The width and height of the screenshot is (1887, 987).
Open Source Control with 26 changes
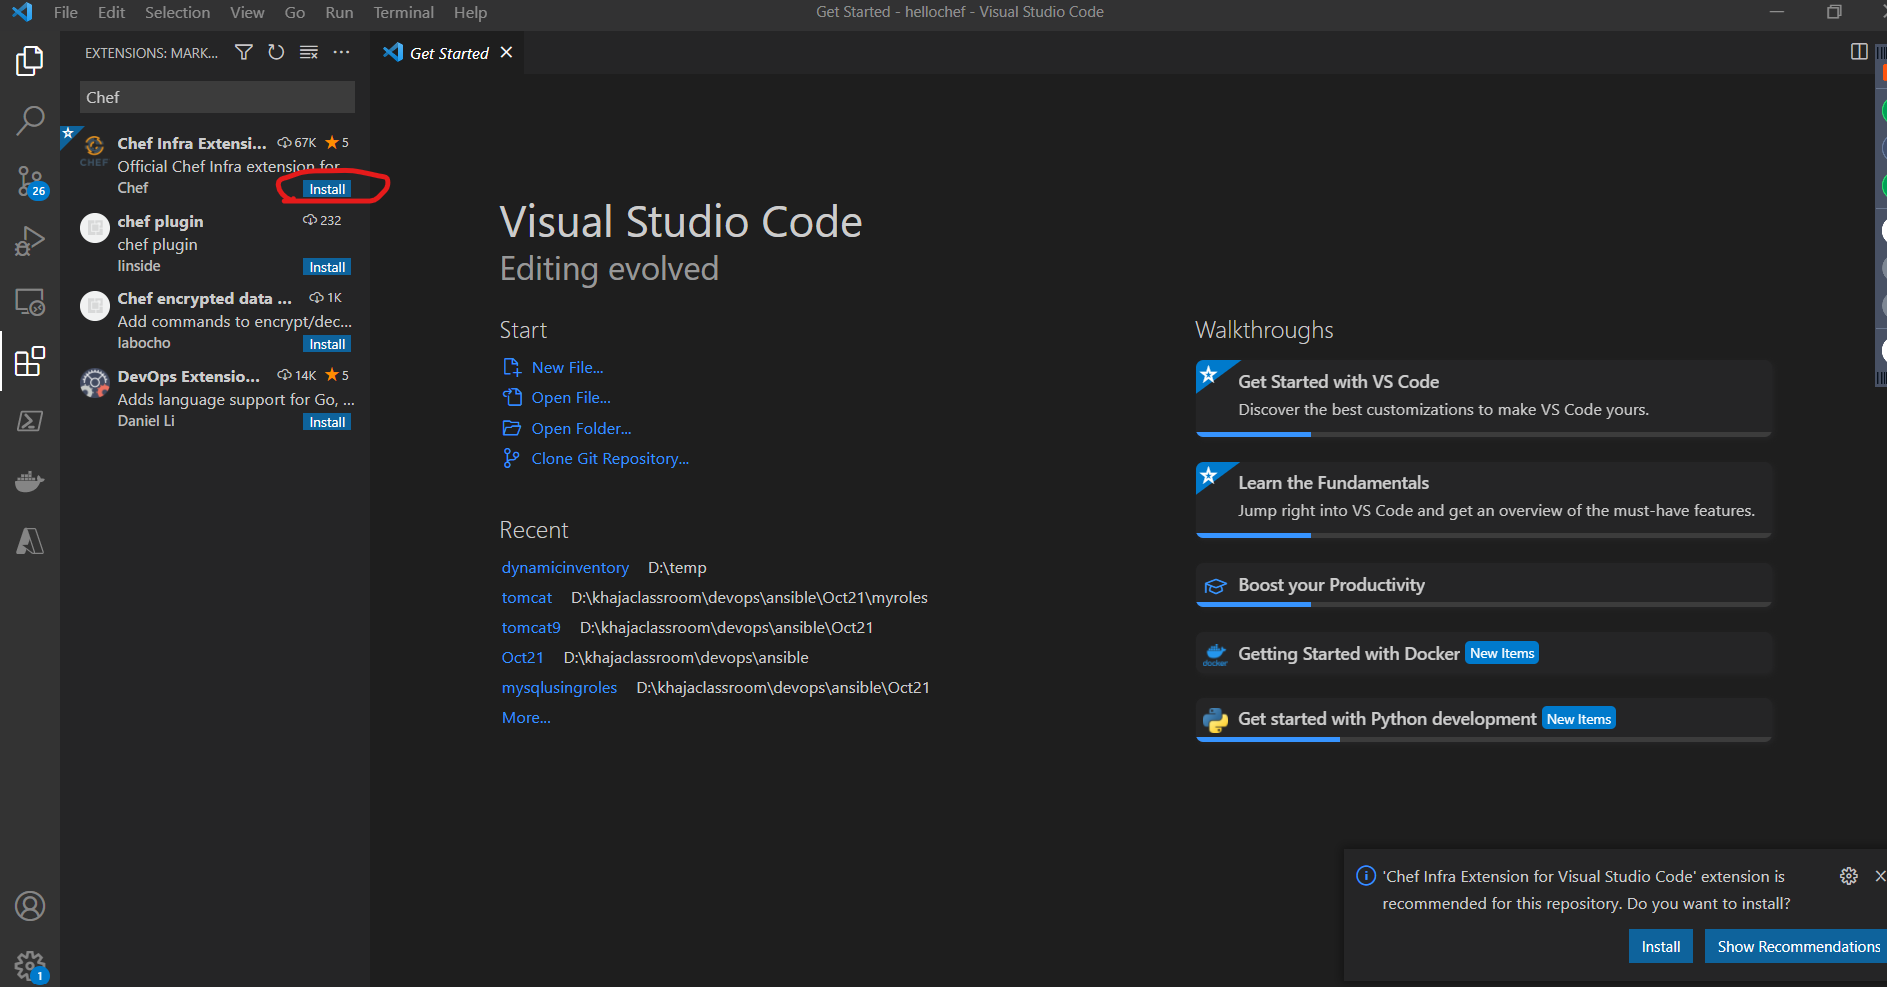[x=30, y=181]
